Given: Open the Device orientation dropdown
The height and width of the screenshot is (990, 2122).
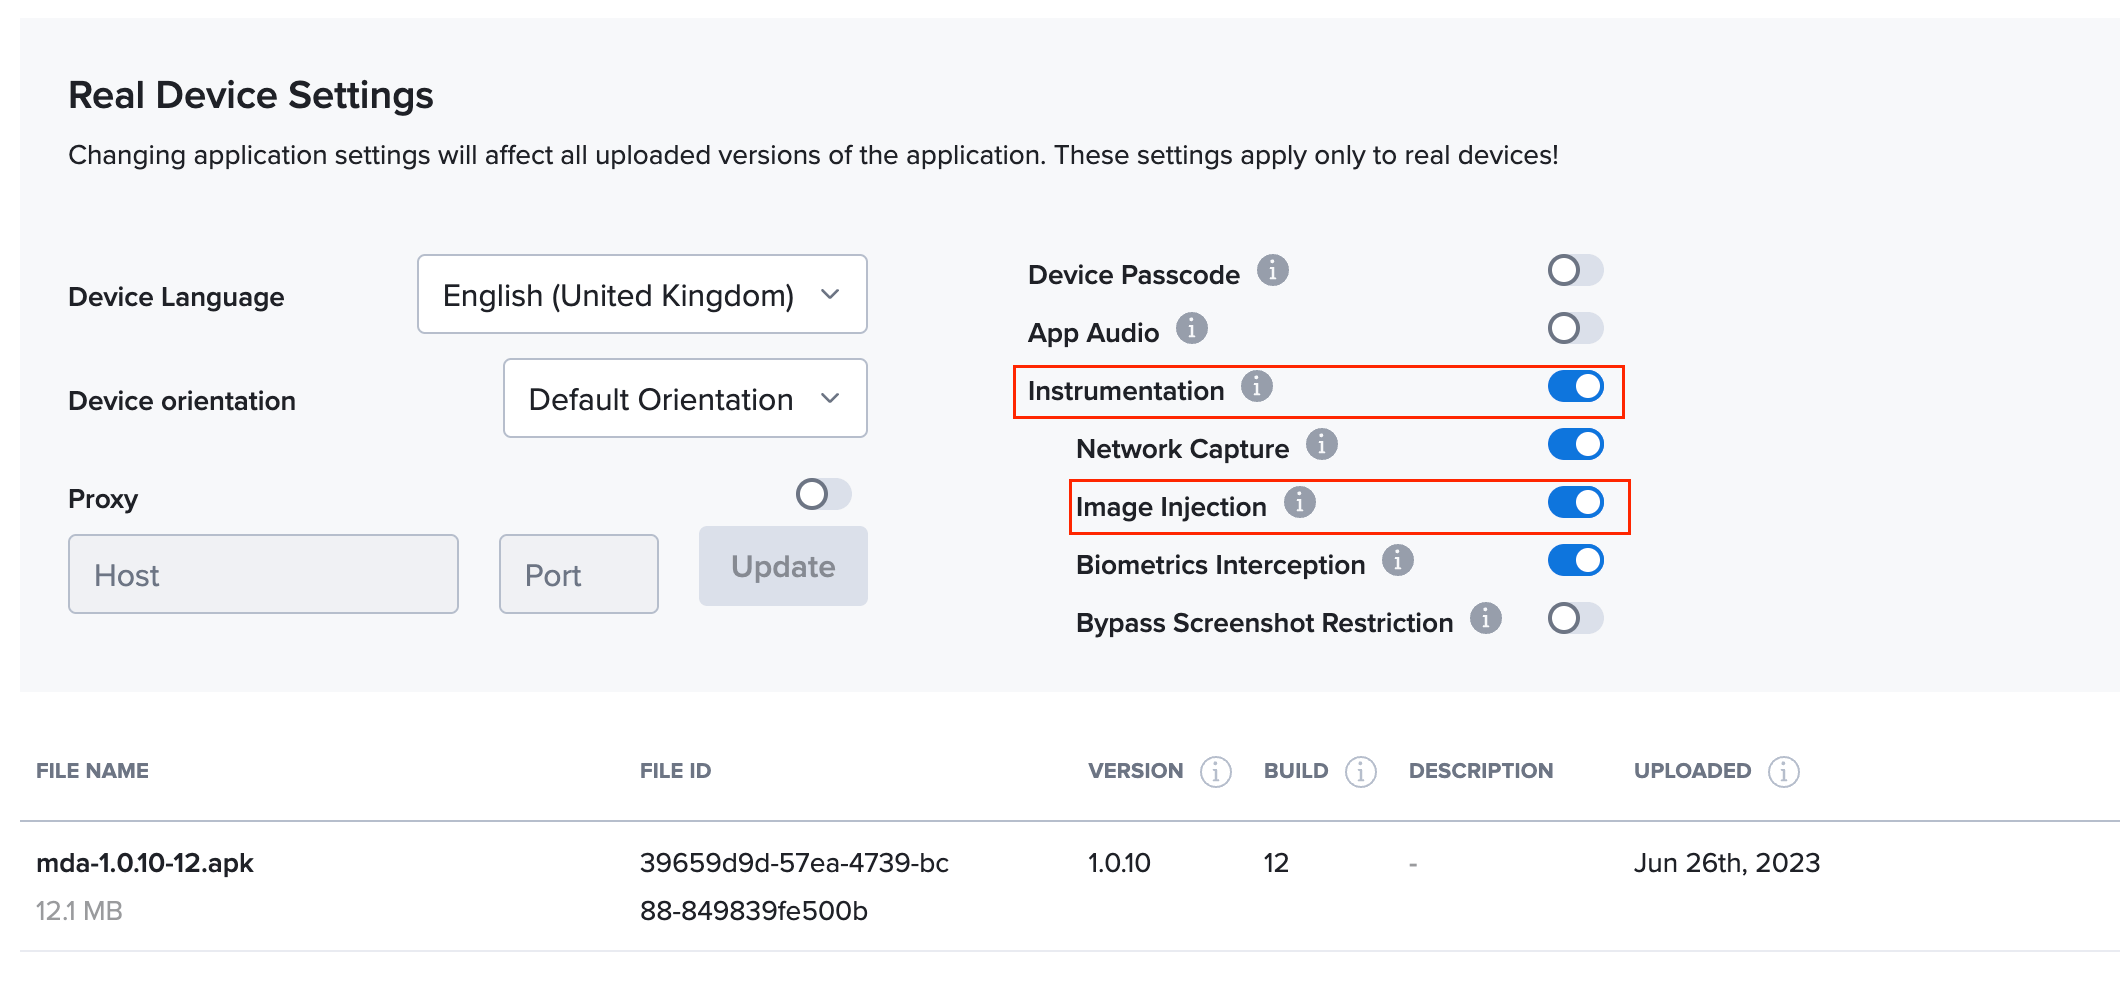Looking at the screenshot, I should [684, 398].
